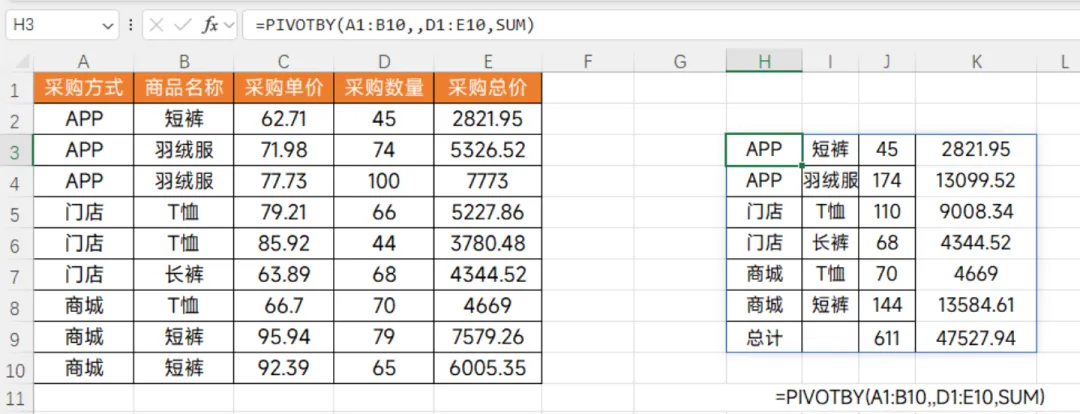This screenshot has height=414, width=1080.
Task: Click pivot result cell 13099.52
Action: [976, 181]
